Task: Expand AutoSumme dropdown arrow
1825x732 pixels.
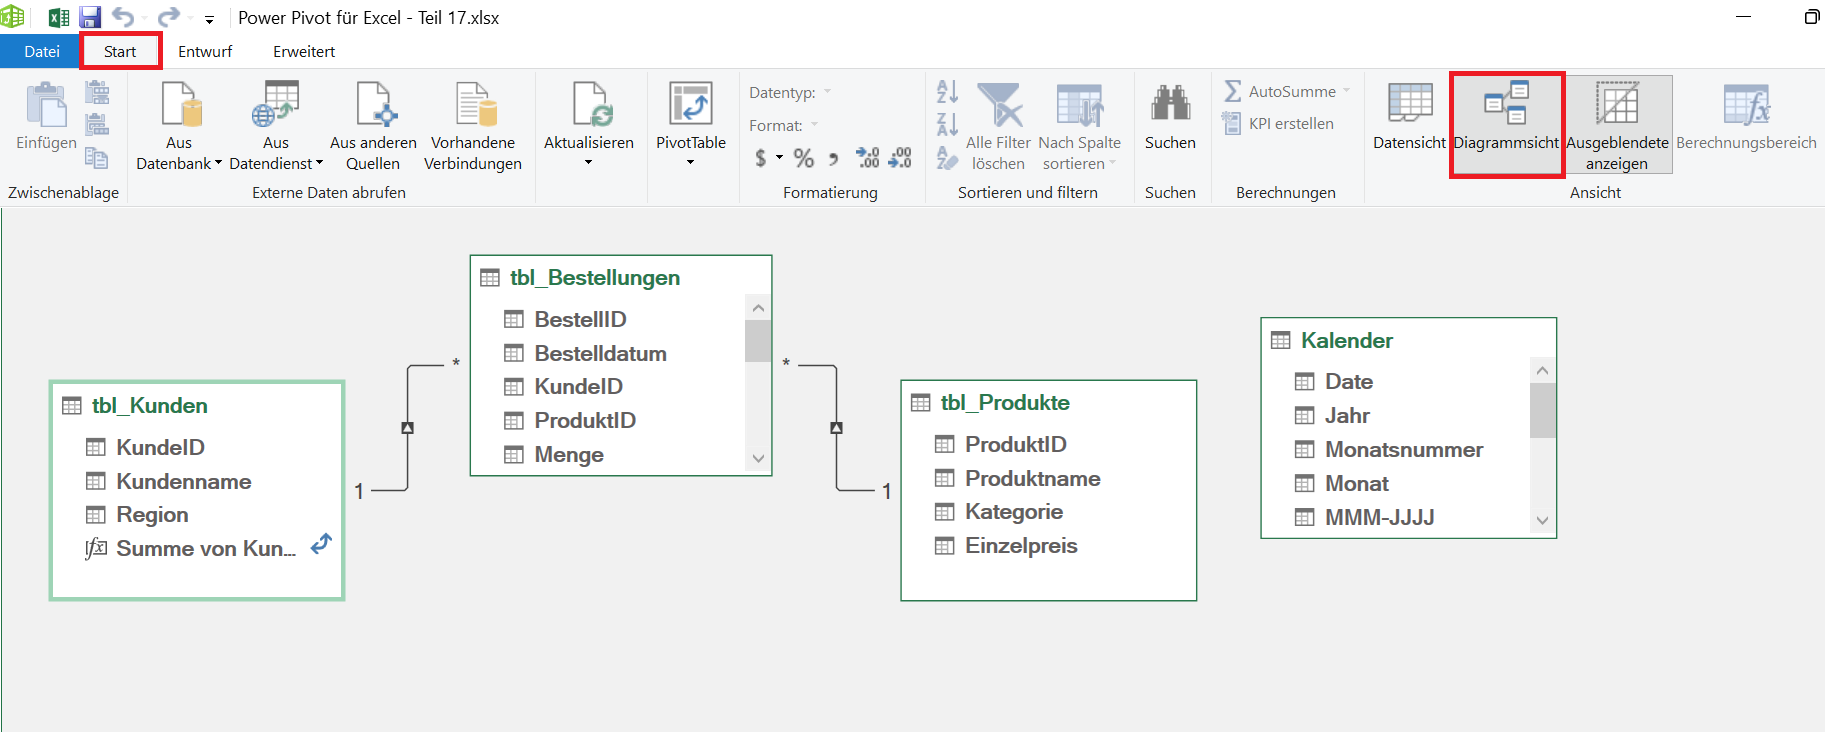Action: point(1346,91)
